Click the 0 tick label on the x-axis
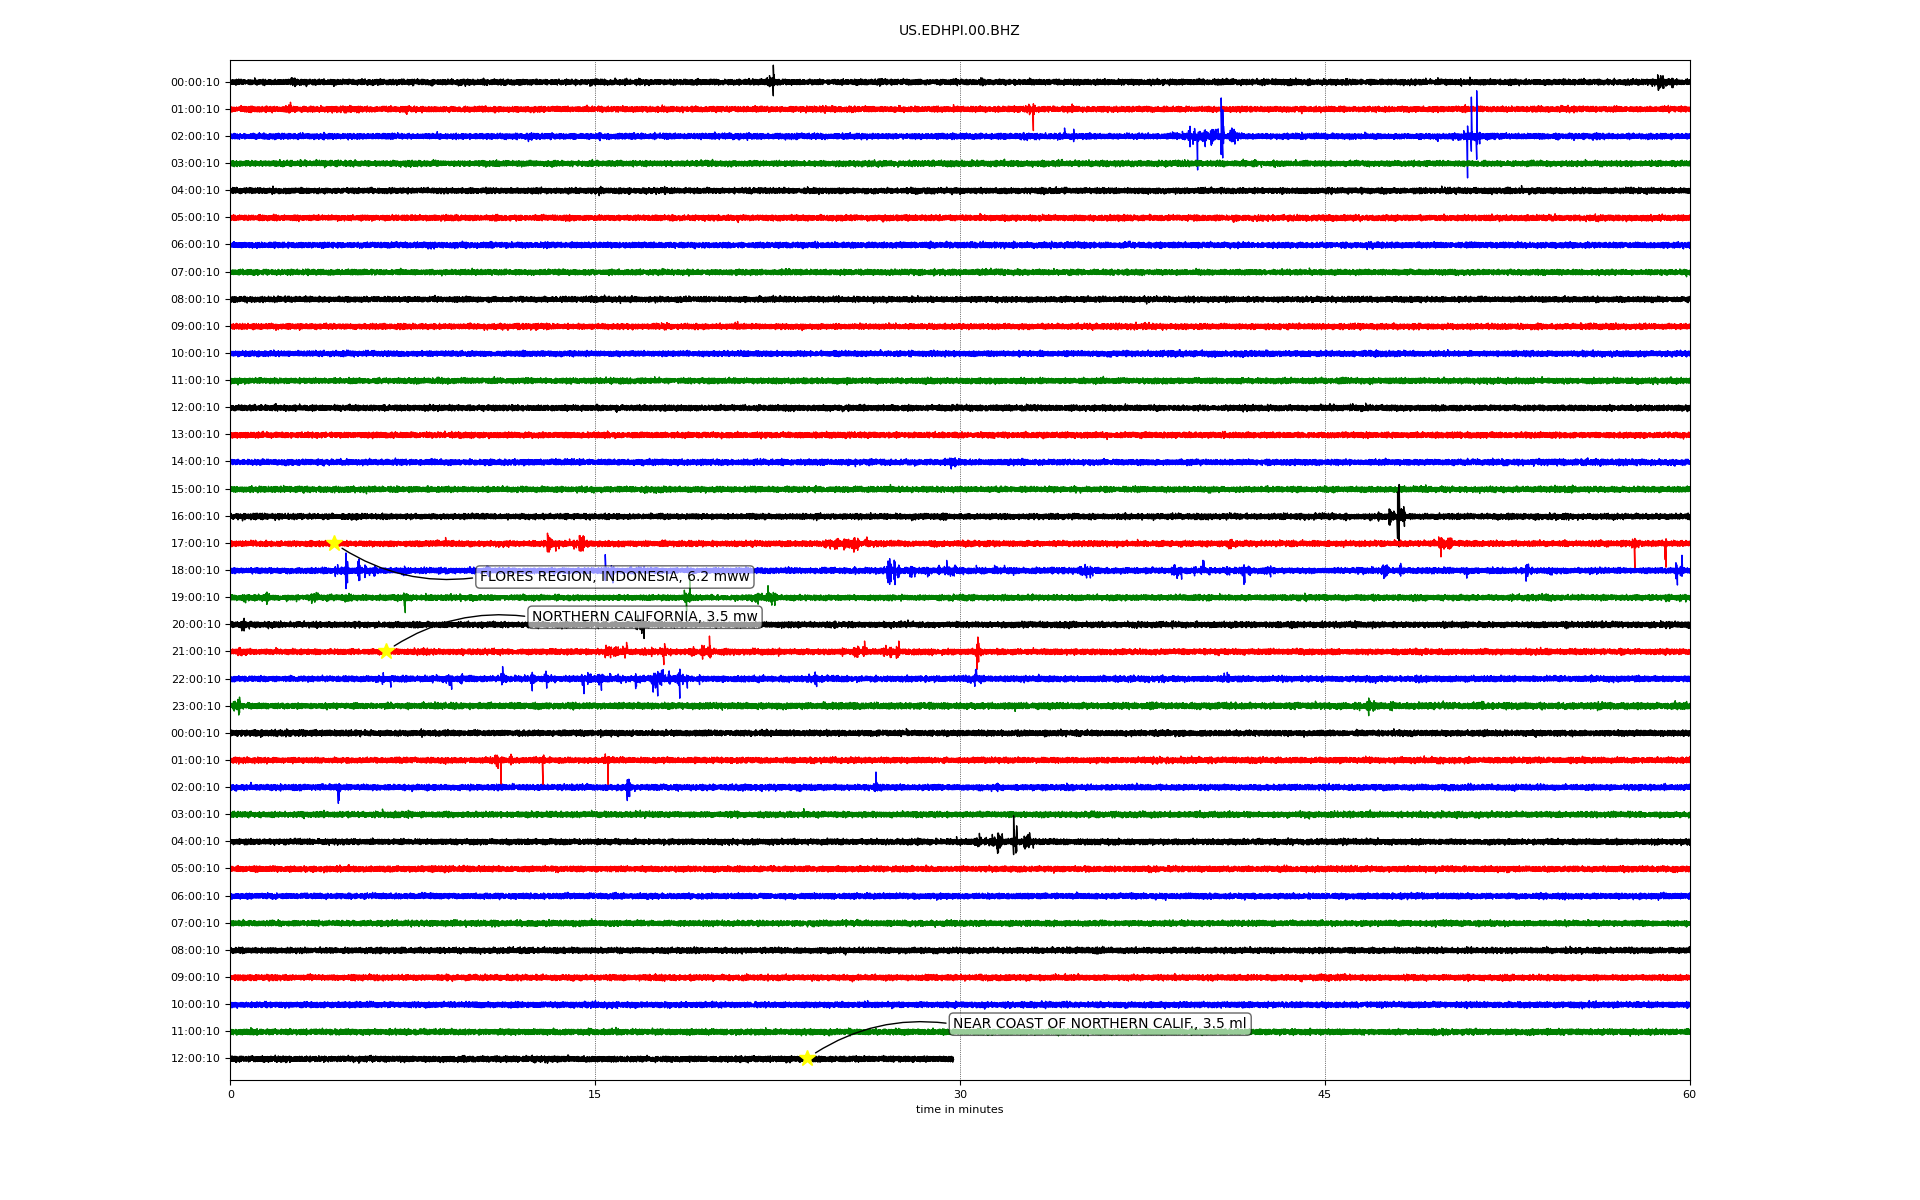 [x=231, y=1095]
